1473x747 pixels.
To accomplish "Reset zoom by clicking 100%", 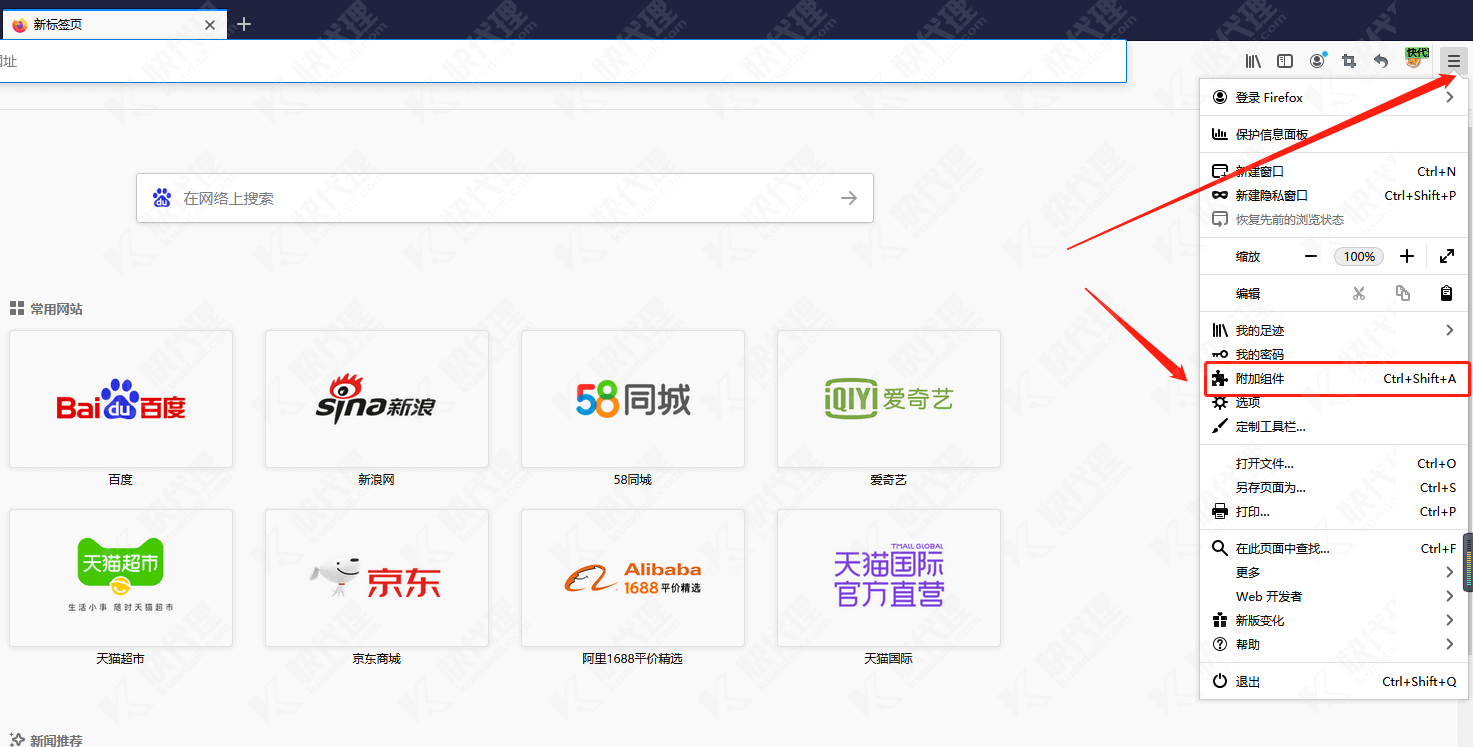I will (1358, 256).
